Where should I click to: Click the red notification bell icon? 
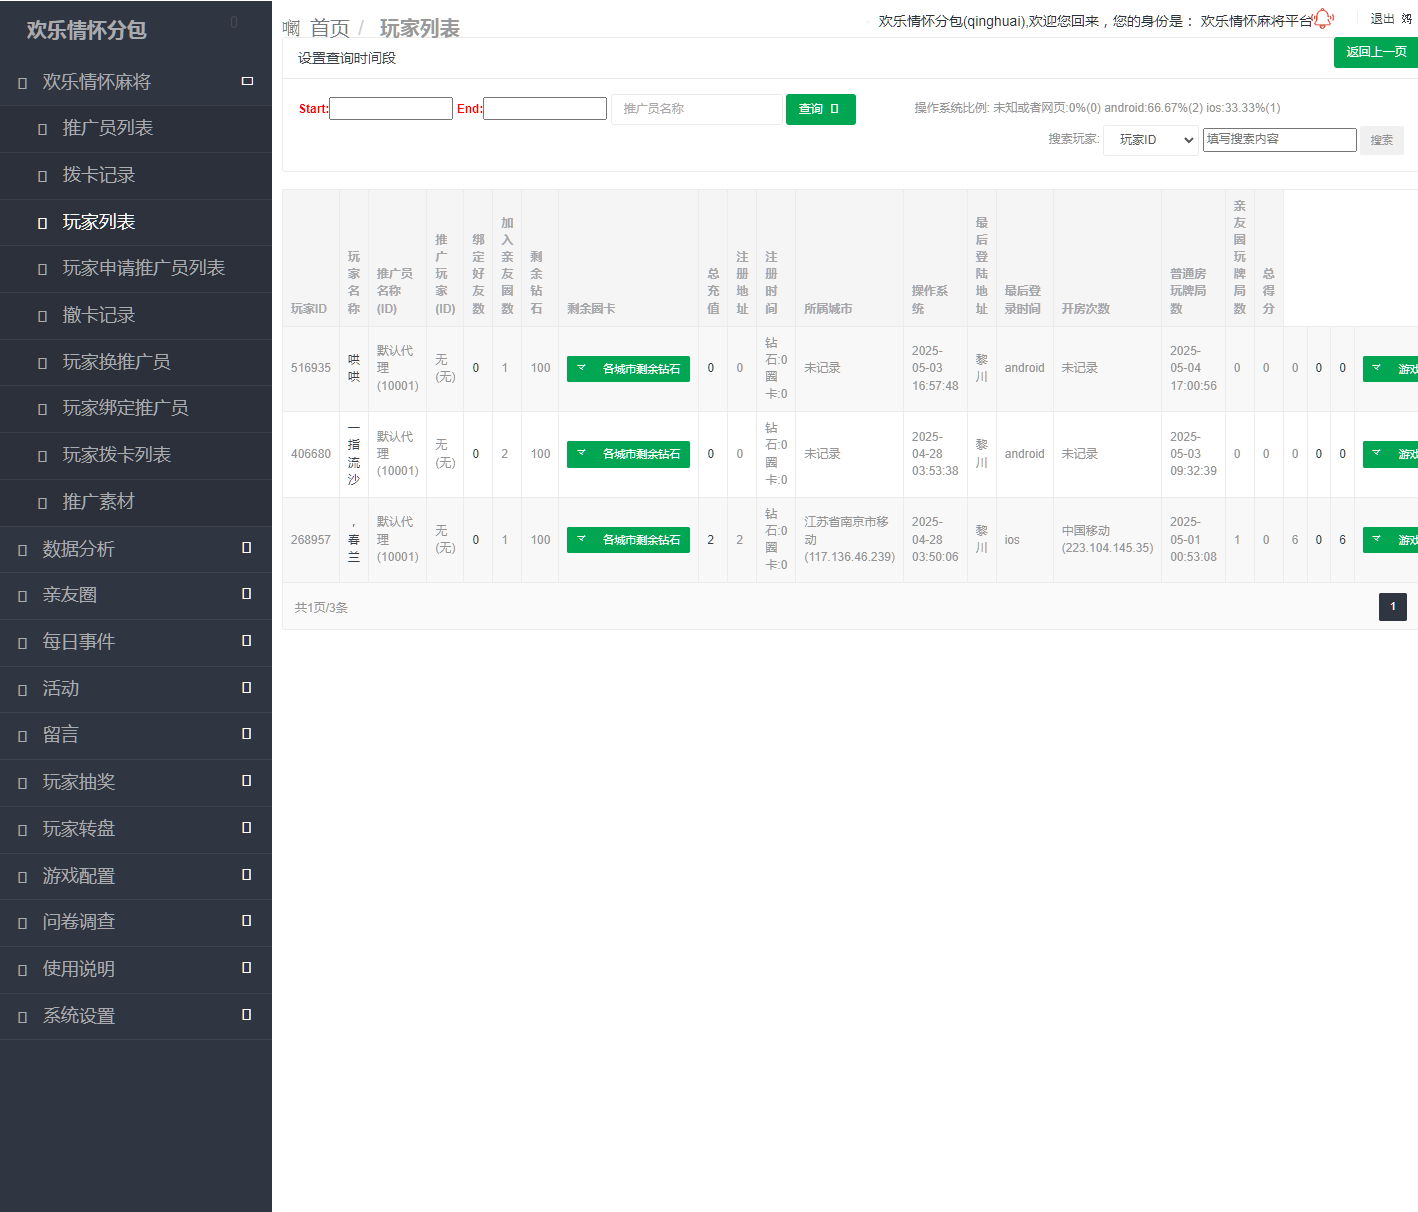[1323, 18]
